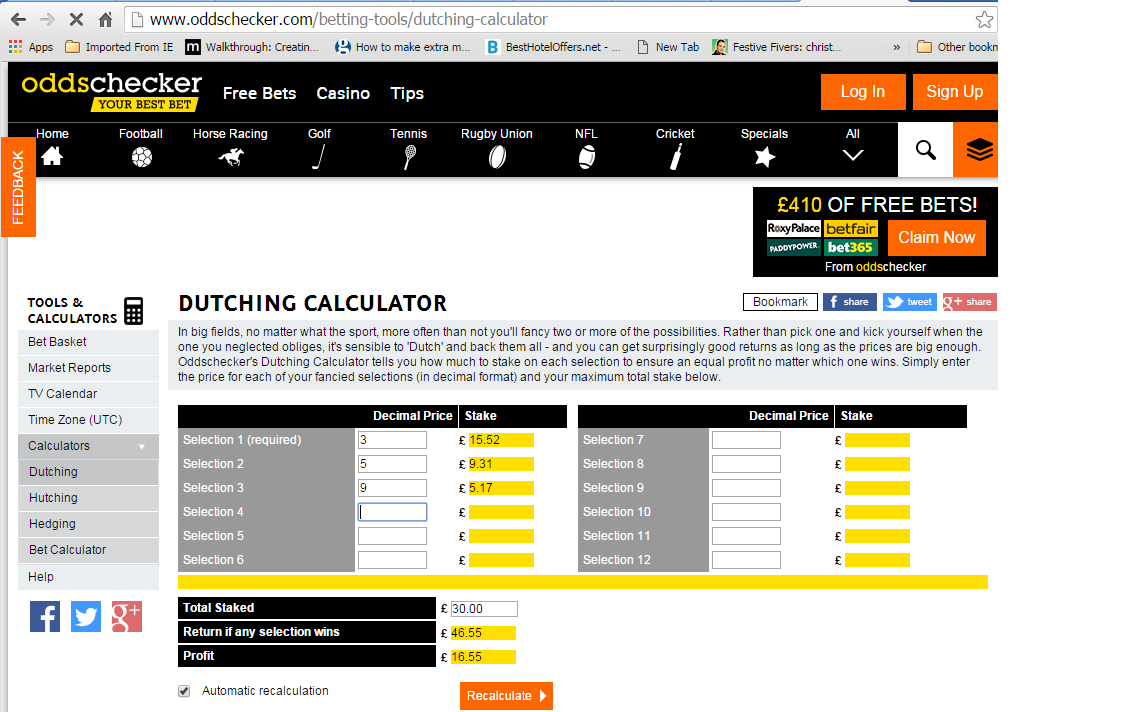This screenshot has height=712, width=1135.
Task: Open Football ball icon
Action: (x=142, y=156)
